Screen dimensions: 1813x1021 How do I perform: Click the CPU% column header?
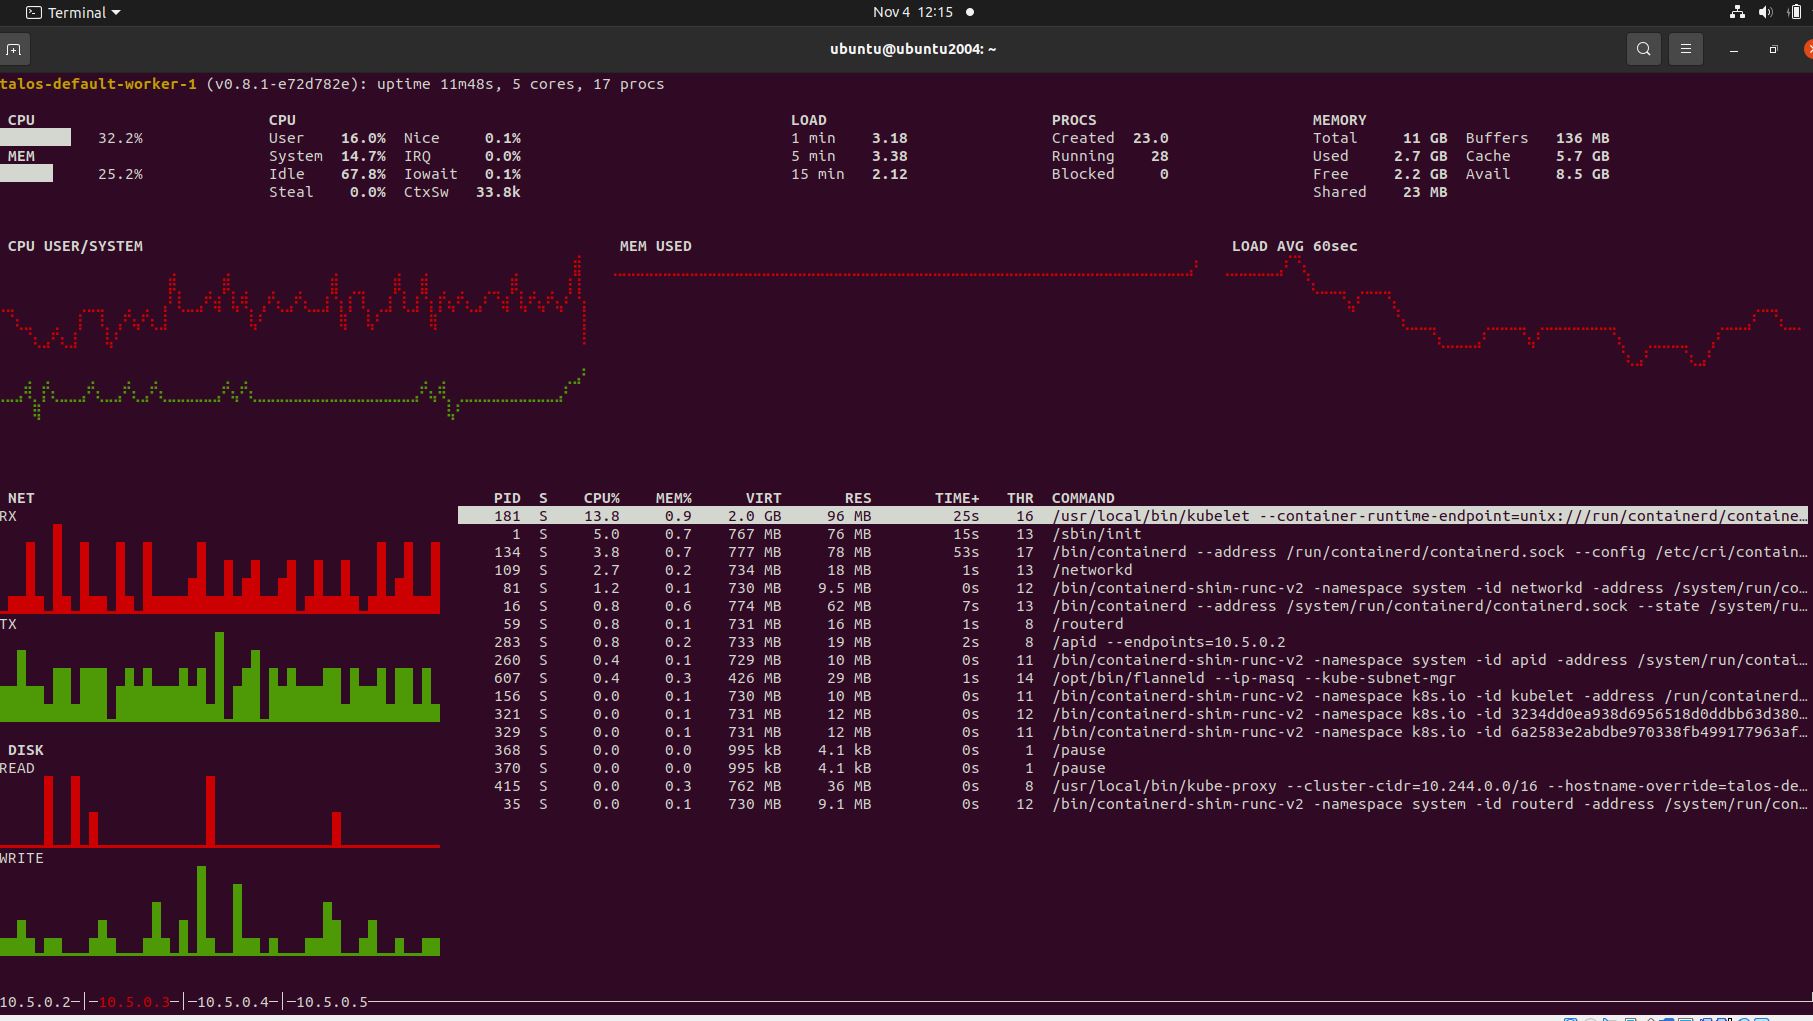[x=602, y=498]
